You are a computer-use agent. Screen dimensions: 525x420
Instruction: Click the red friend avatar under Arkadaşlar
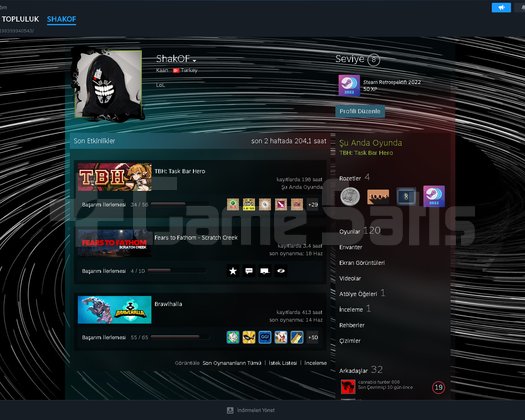tap(348, 388)
